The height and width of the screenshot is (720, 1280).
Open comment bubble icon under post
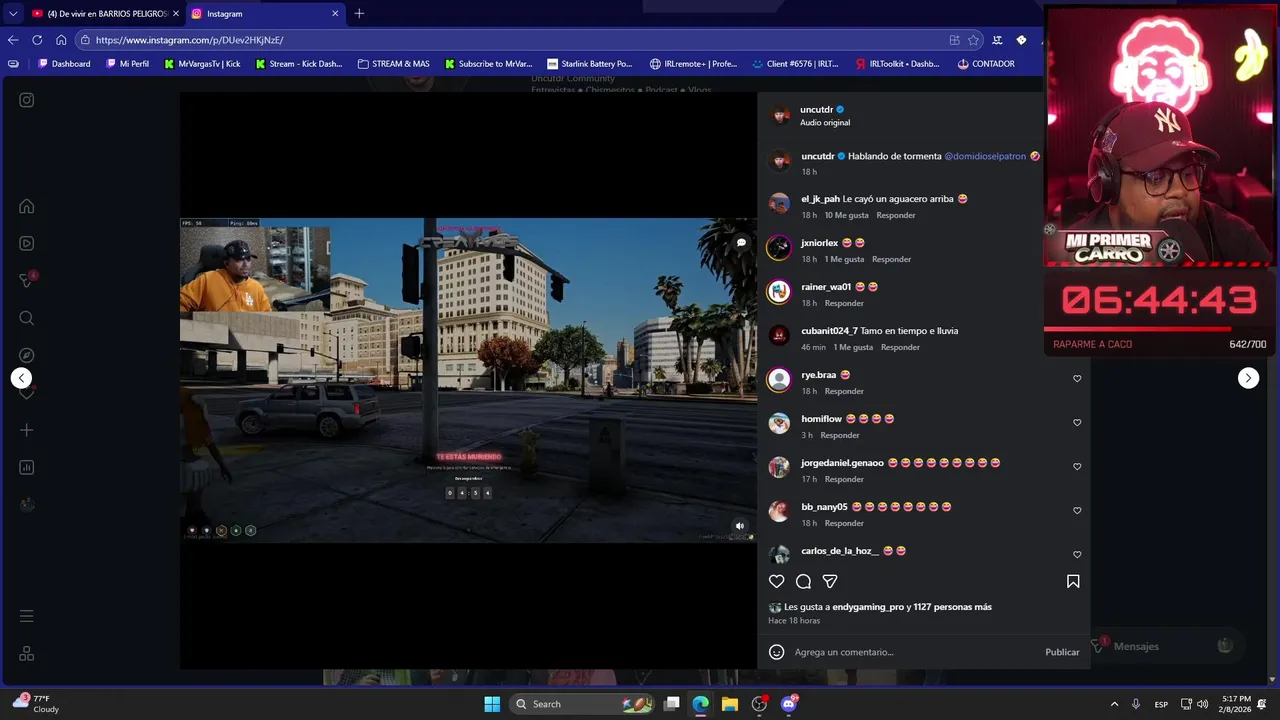click(x=803, y=581)
